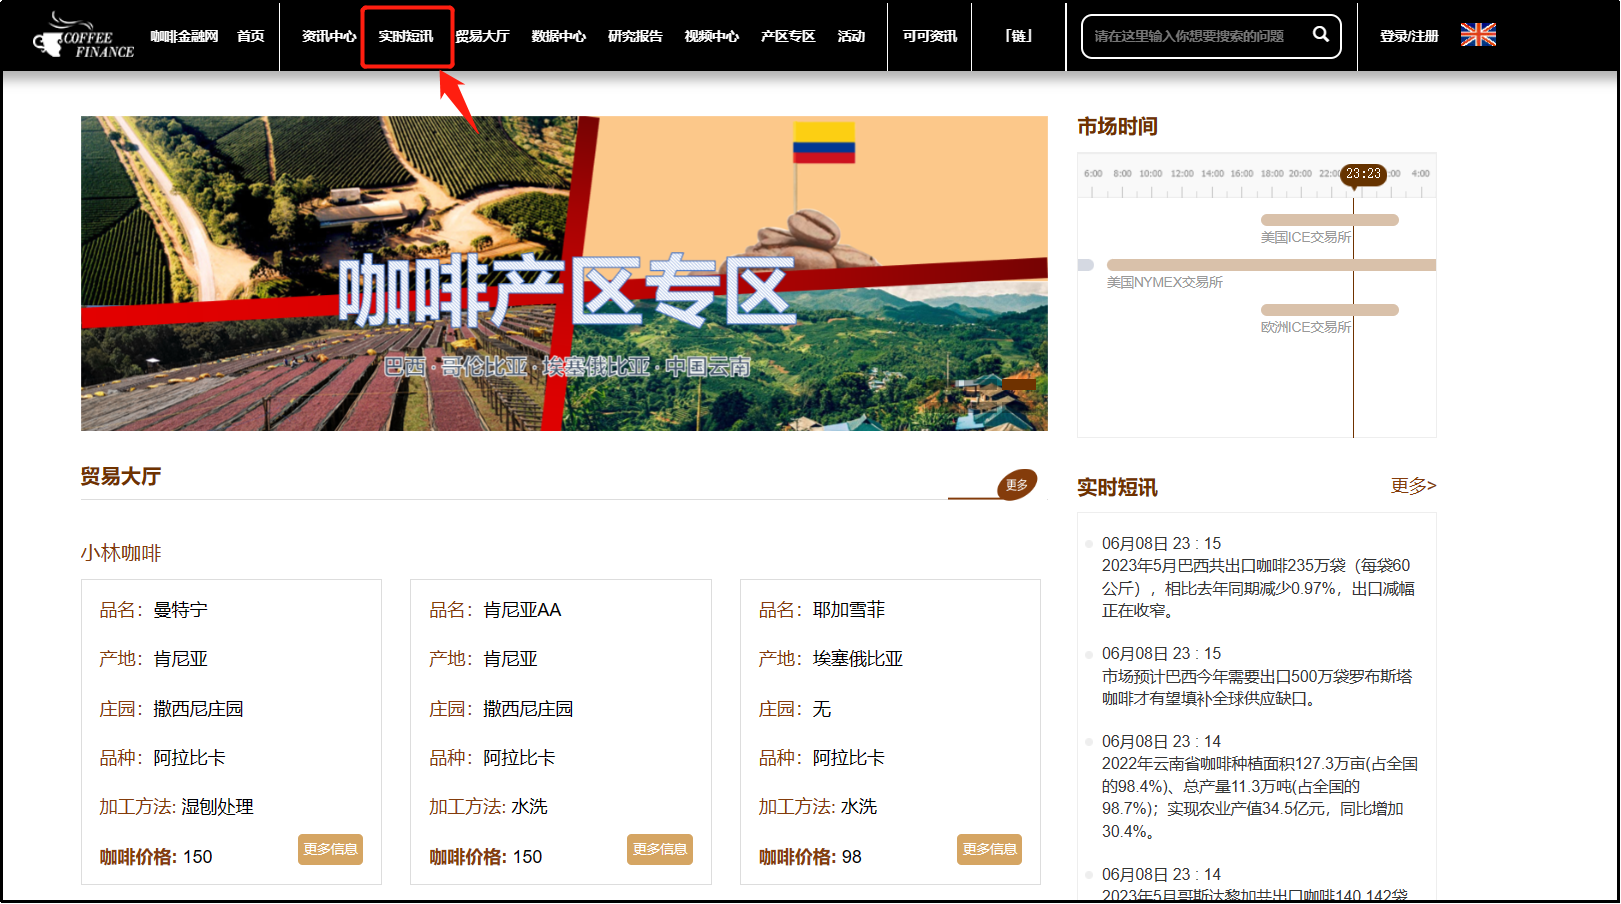Switch language via the UK flag icon
This screenshot has width=1621, height=904.
[x=1478, y=35]
